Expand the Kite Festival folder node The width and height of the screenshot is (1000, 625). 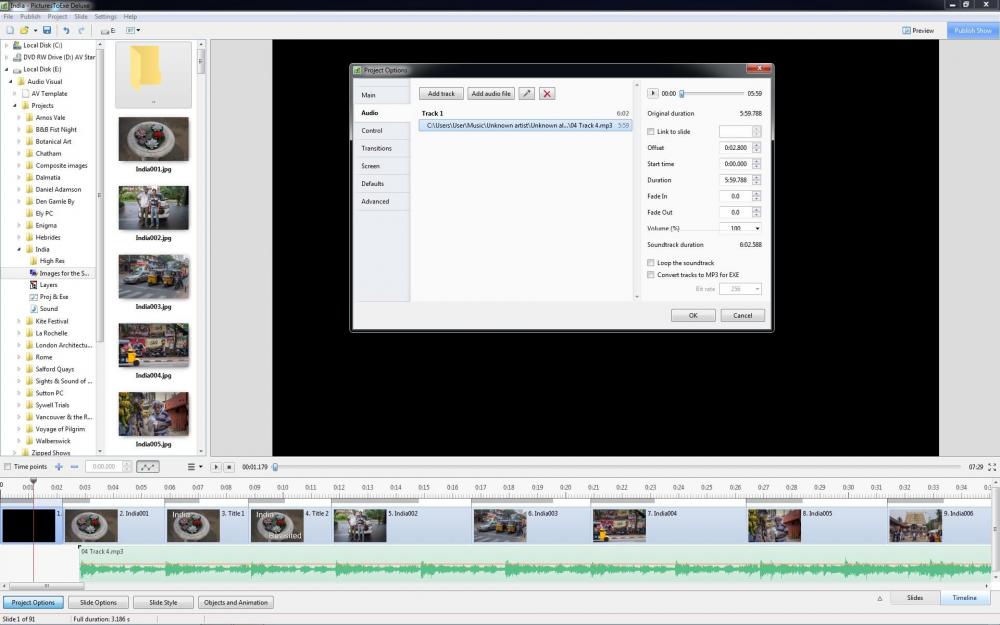19,321
